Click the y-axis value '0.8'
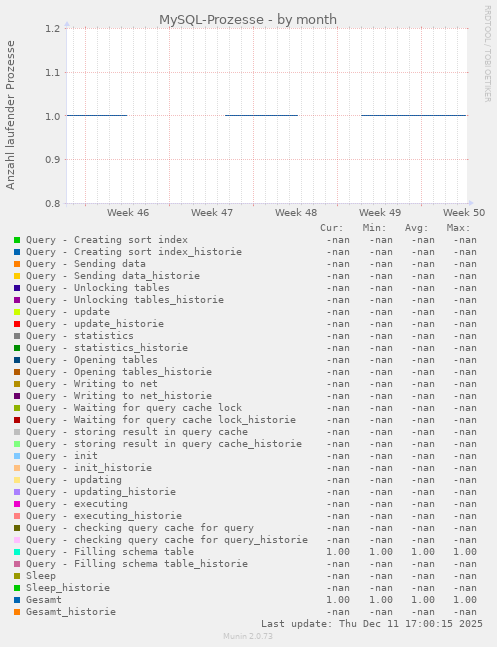 point(53,203)
